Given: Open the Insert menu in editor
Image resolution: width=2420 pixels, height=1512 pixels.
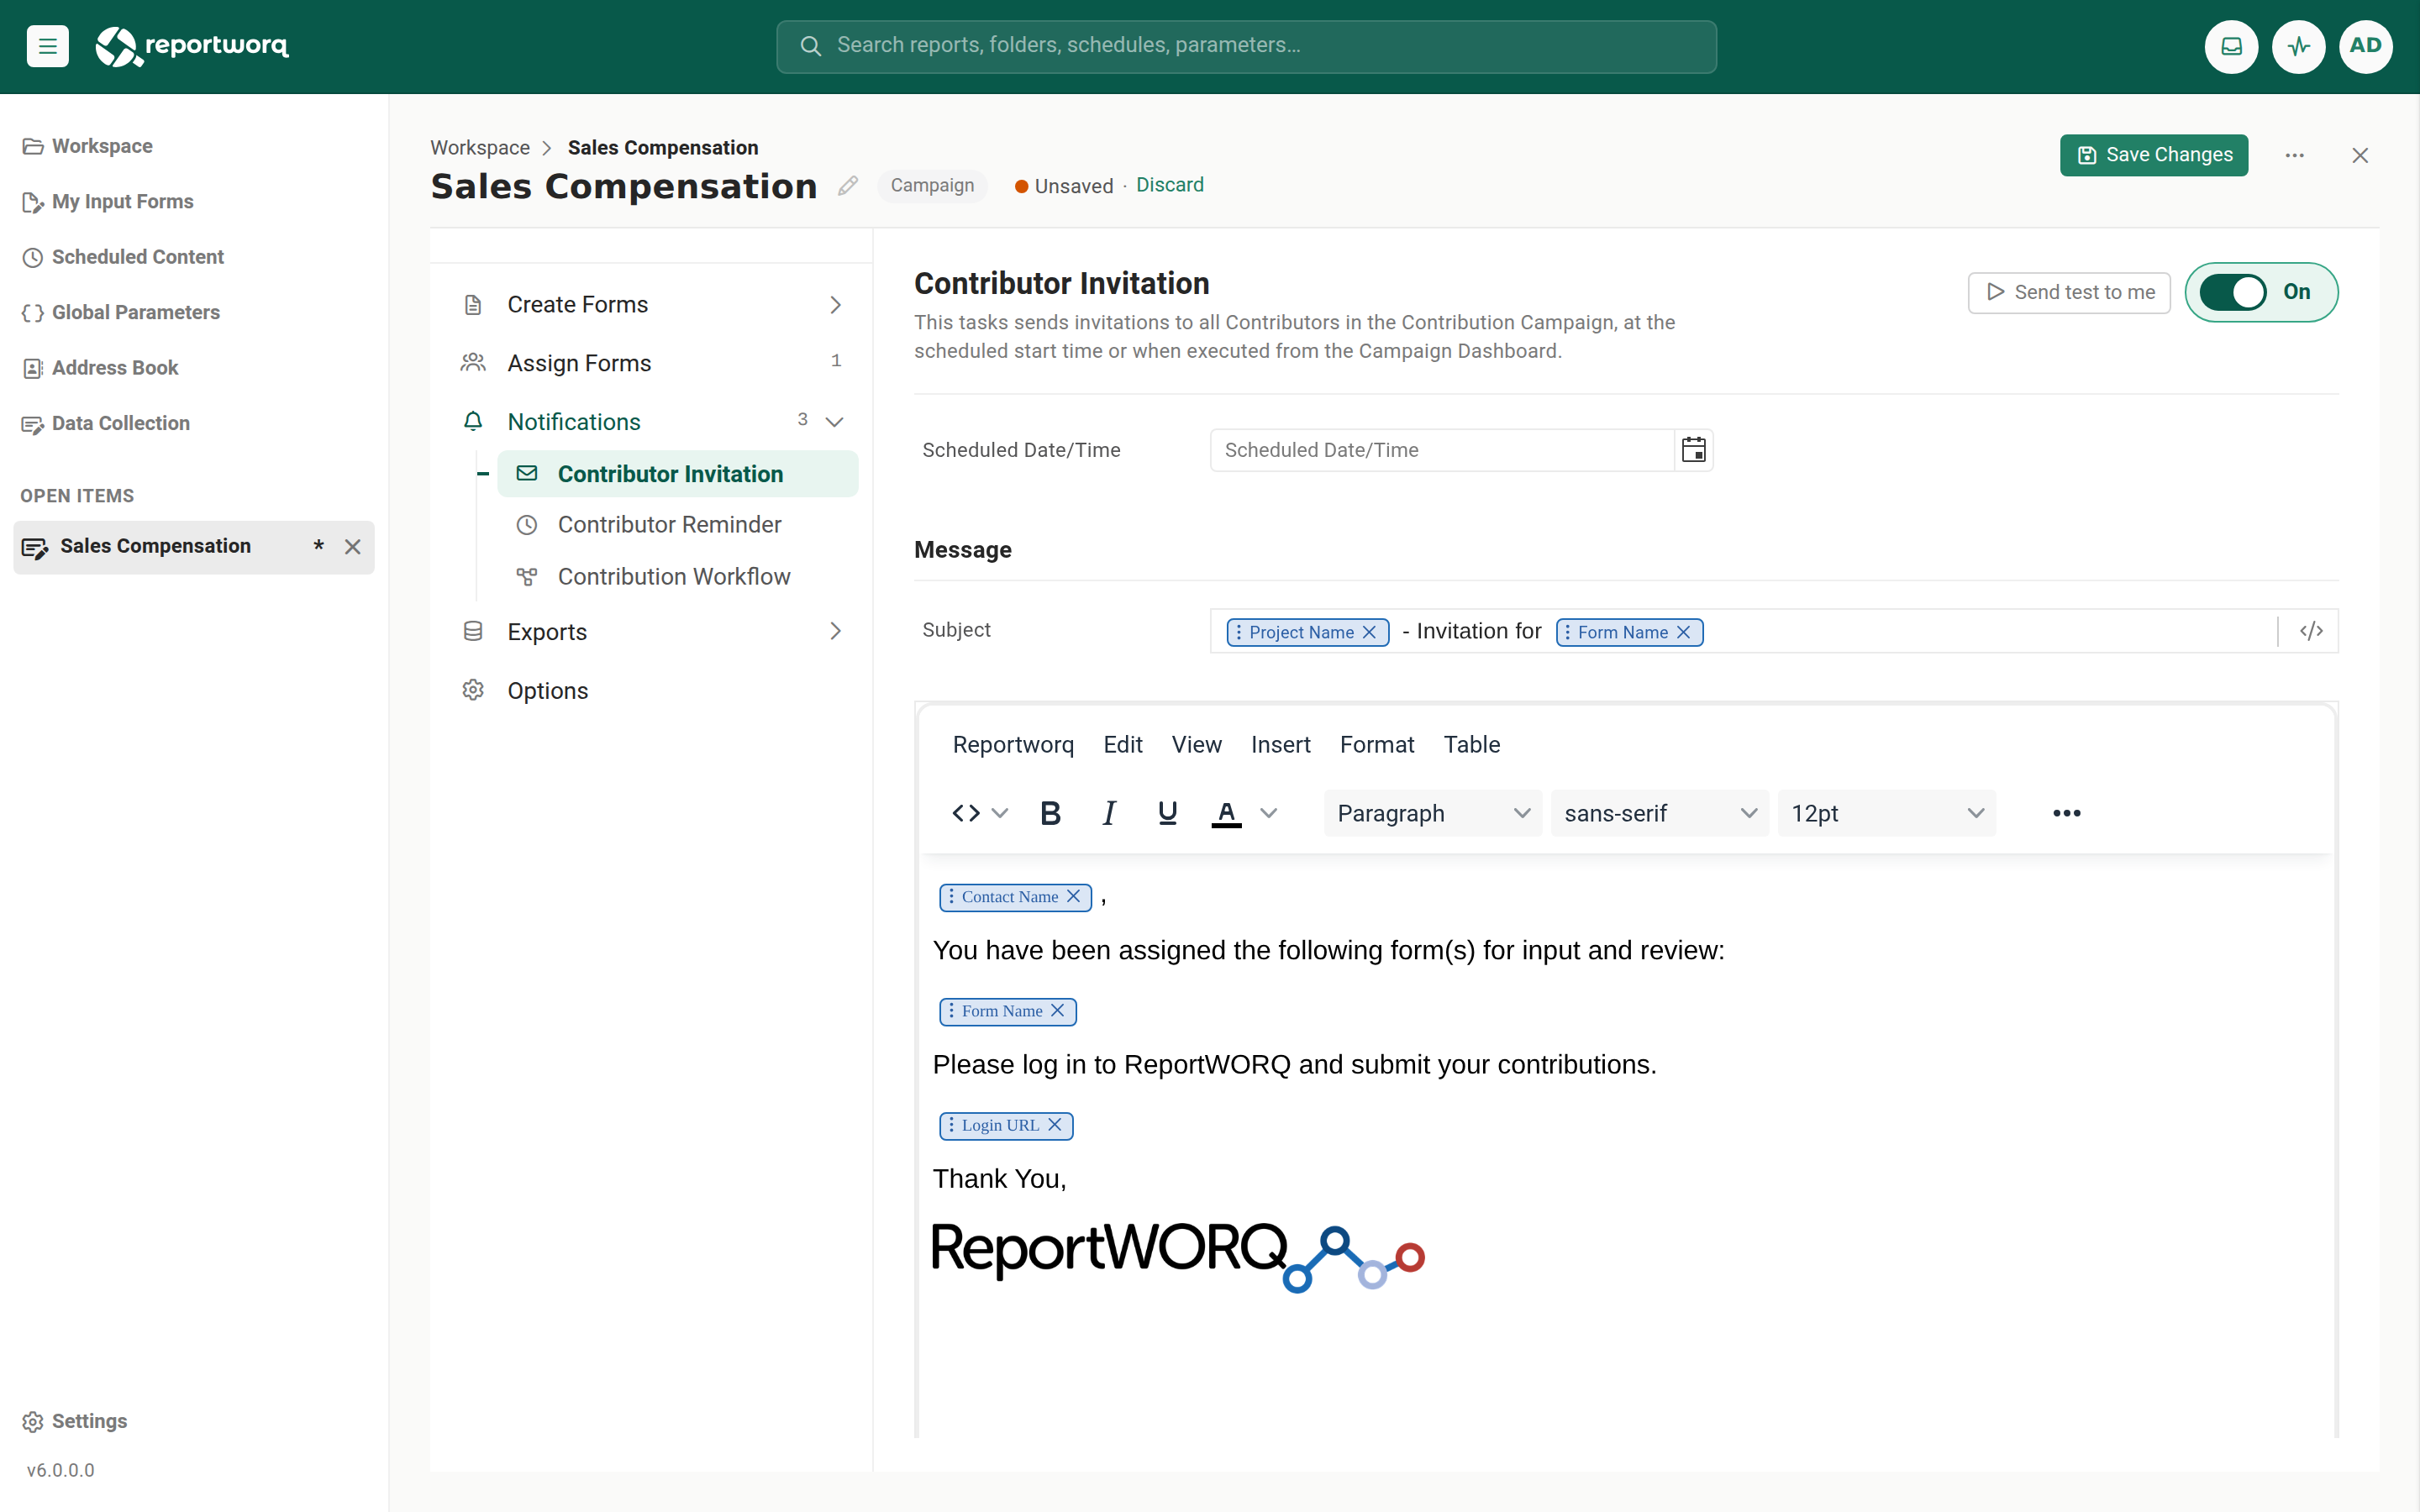Looking at the screenshot, I should pos(1280,744).
